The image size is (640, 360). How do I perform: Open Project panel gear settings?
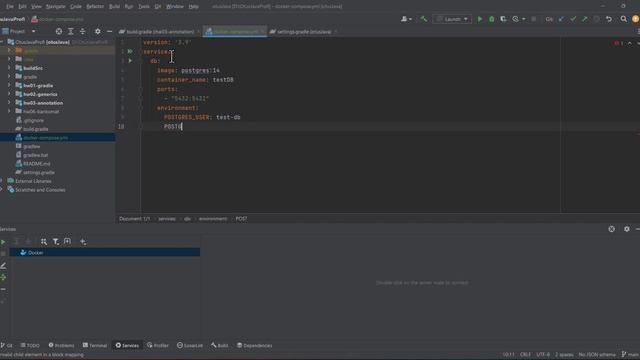point(98,31)
